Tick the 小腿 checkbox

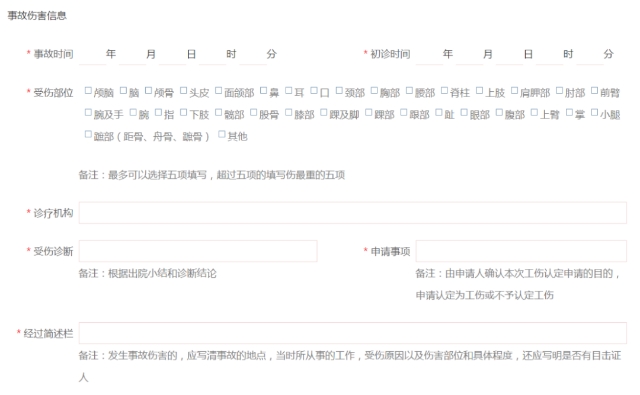click(x=595, y=112)
